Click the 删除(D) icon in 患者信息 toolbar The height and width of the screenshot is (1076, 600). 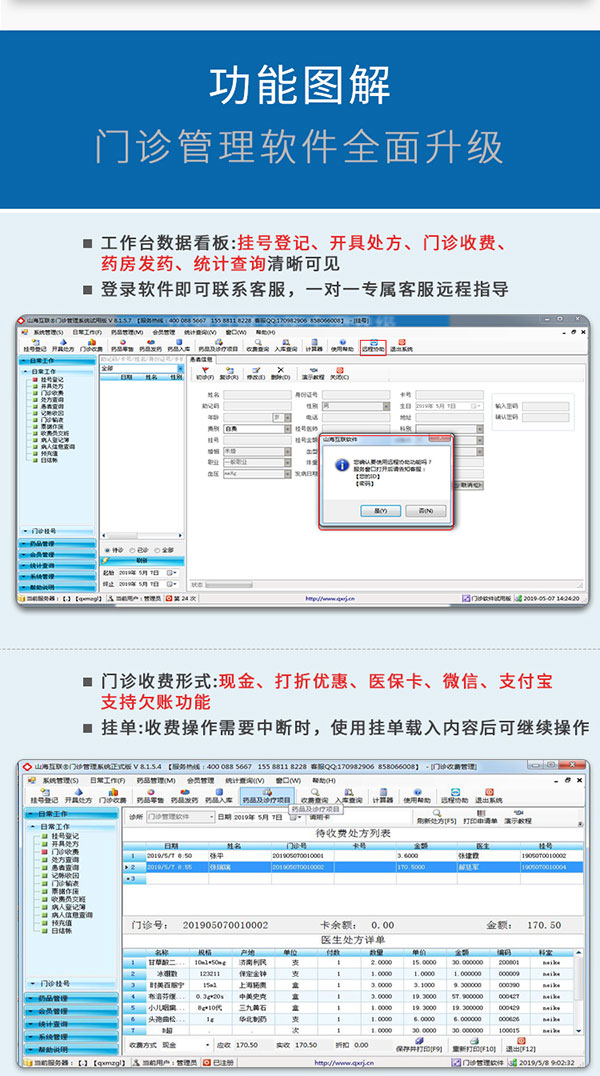pyautogui.click(x=280, y=373)
